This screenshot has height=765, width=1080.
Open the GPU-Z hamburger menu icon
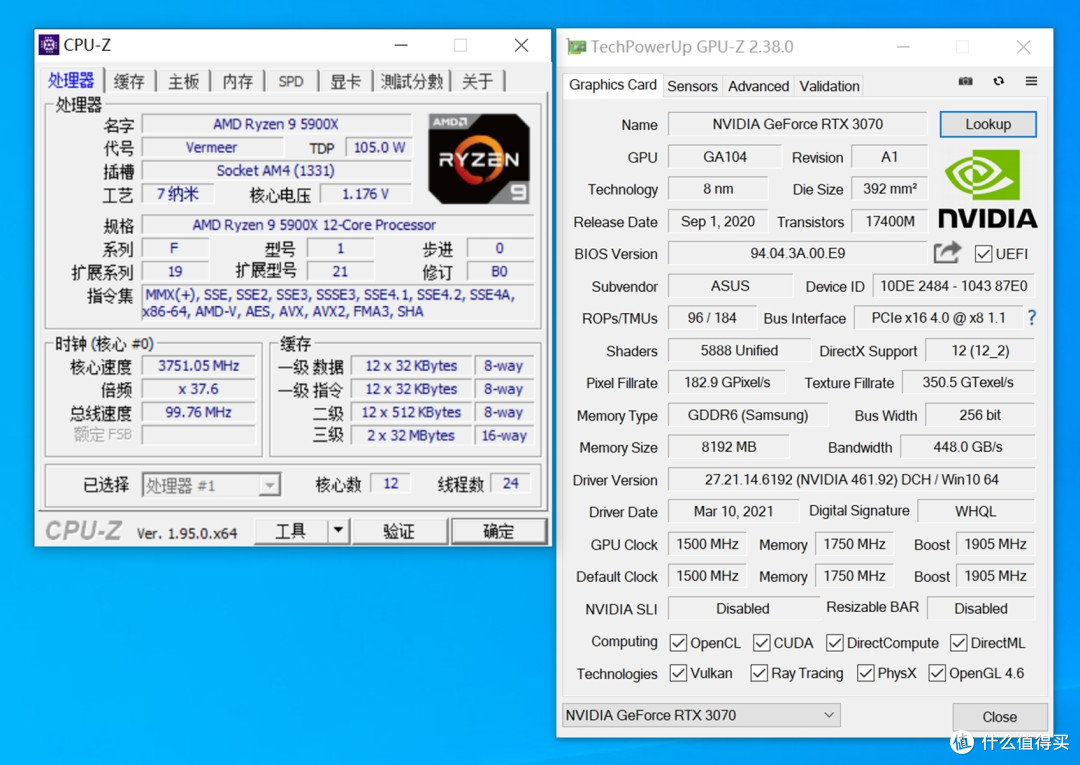(1031, 81)
